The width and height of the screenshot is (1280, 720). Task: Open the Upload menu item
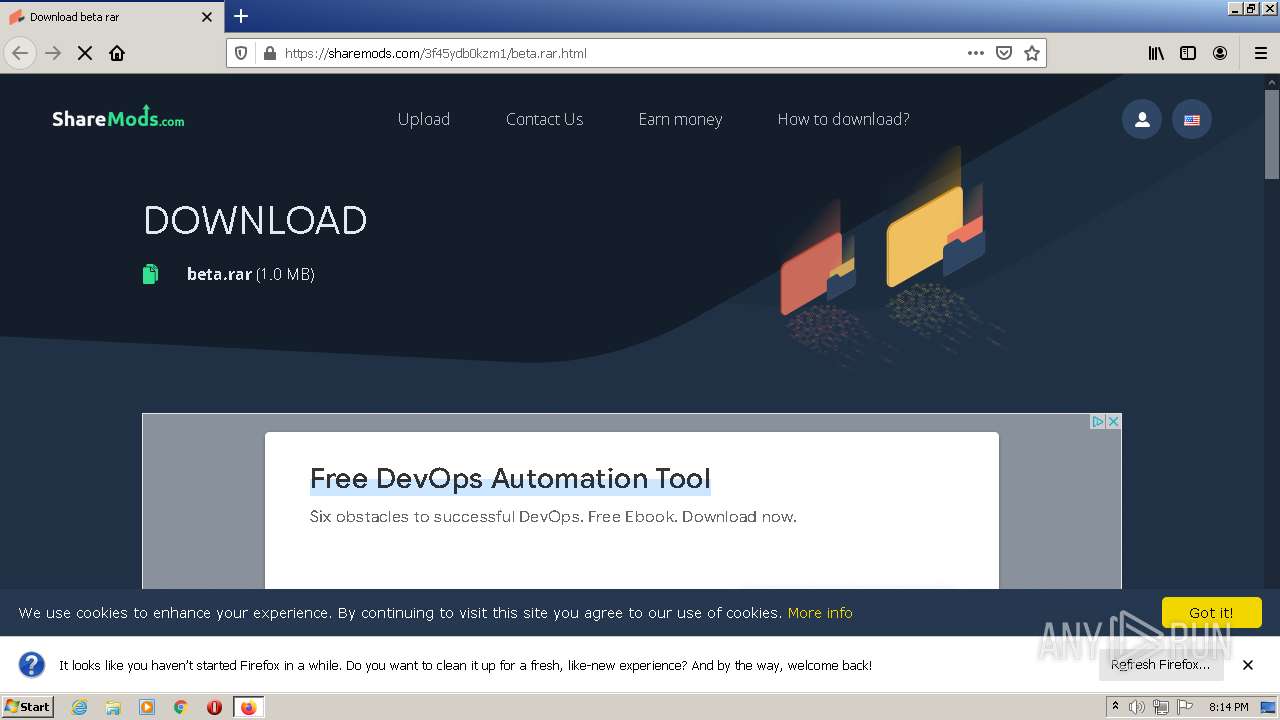[424, 119]
